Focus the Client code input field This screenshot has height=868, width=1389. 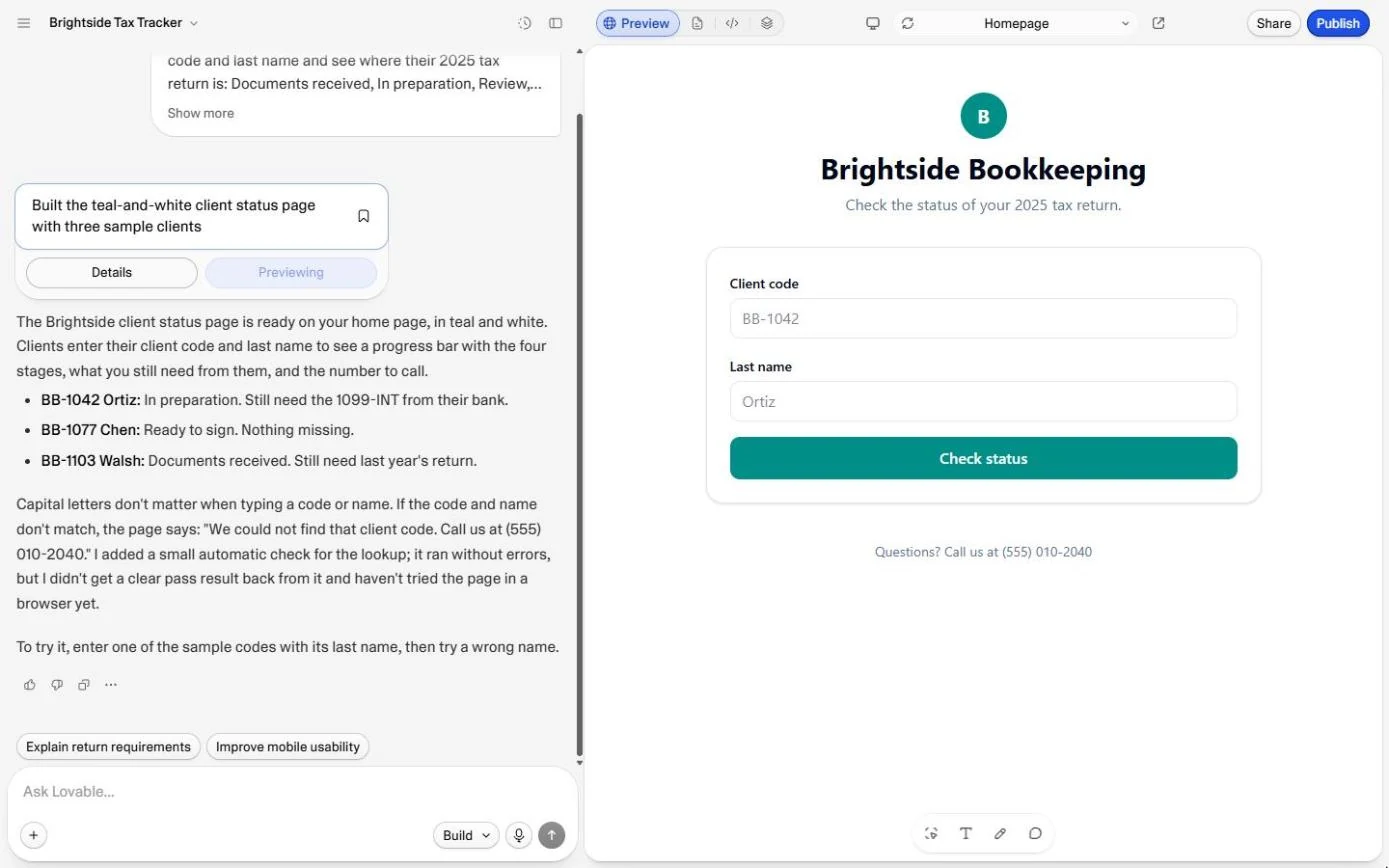983,318
